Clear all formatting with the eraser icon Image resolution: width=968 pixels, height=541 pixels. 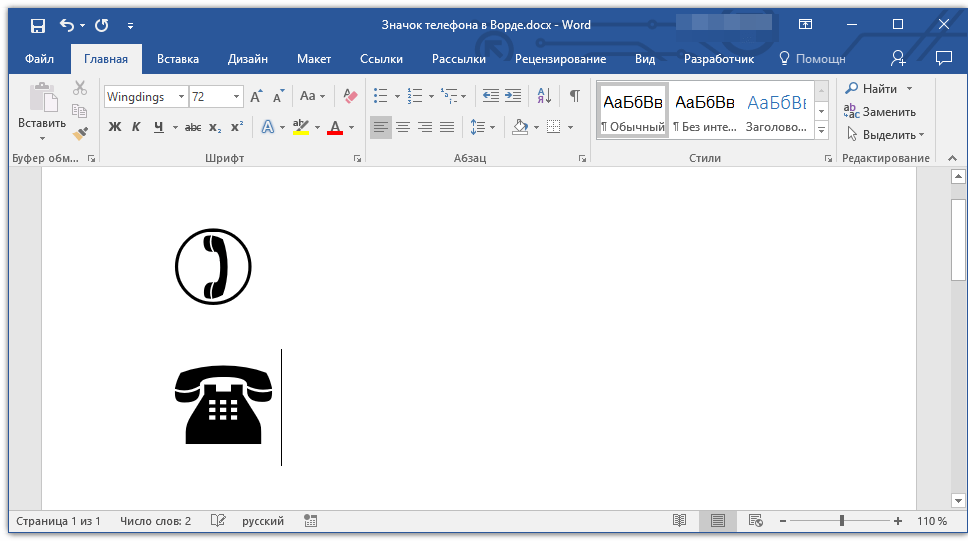coord(350,96)
